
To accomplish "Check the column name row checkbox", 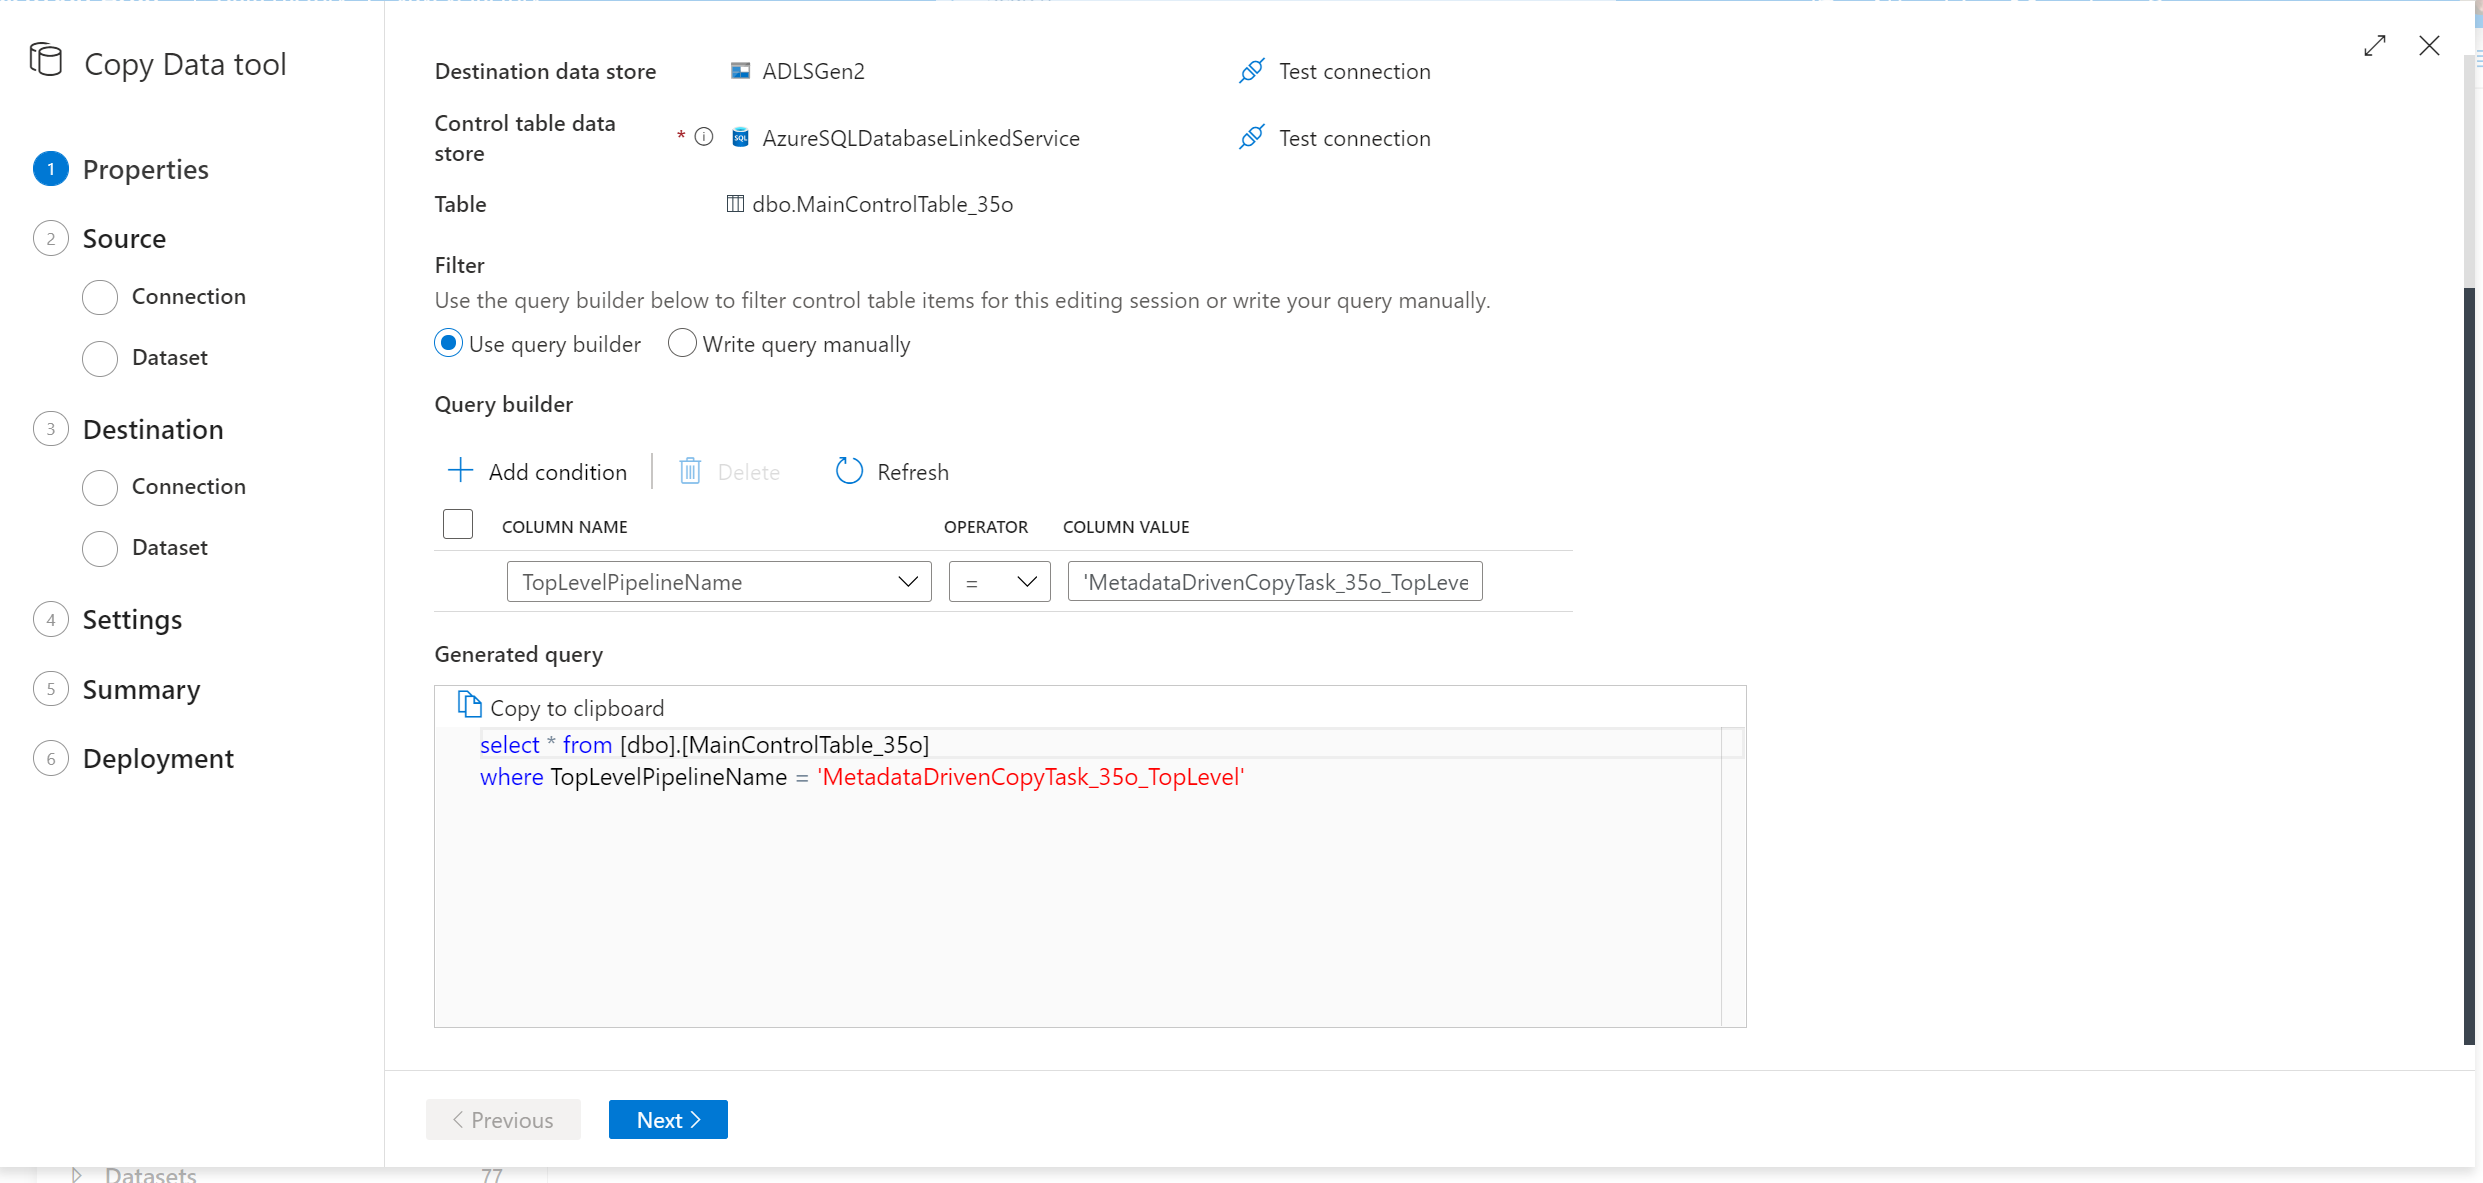I will (458, 526).
